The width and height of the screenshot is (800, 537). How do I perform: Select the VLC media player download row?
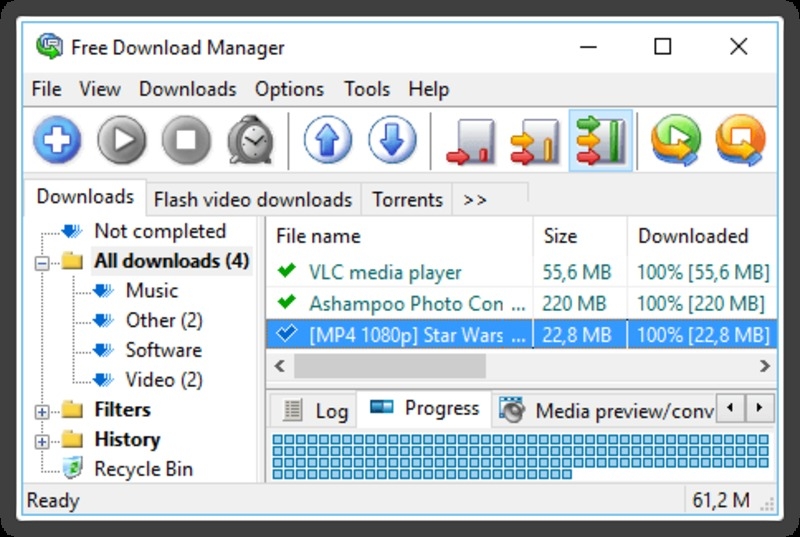(521, 271)
